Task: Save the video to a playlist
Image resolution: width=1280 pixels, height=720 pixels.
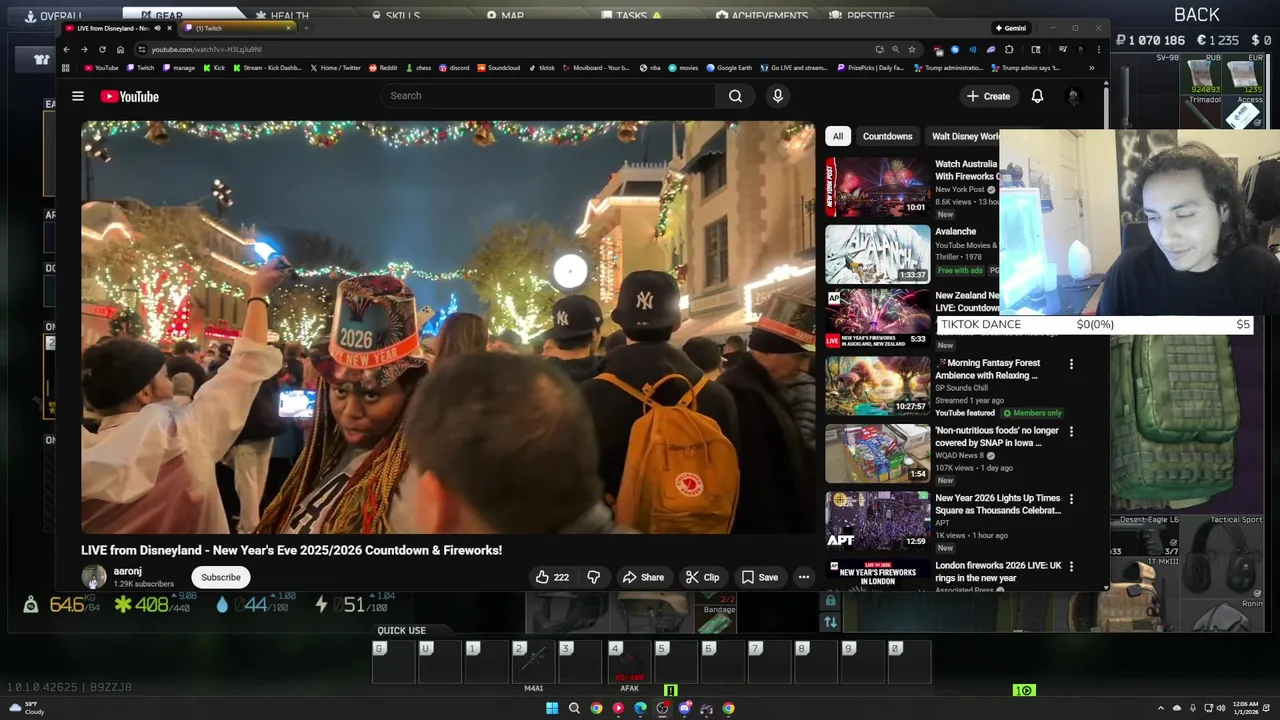Action: click(759, 577)
